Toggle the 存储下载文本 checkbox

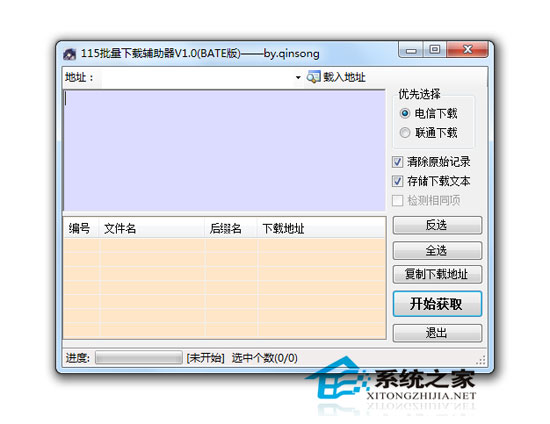(x=397, y=181)
